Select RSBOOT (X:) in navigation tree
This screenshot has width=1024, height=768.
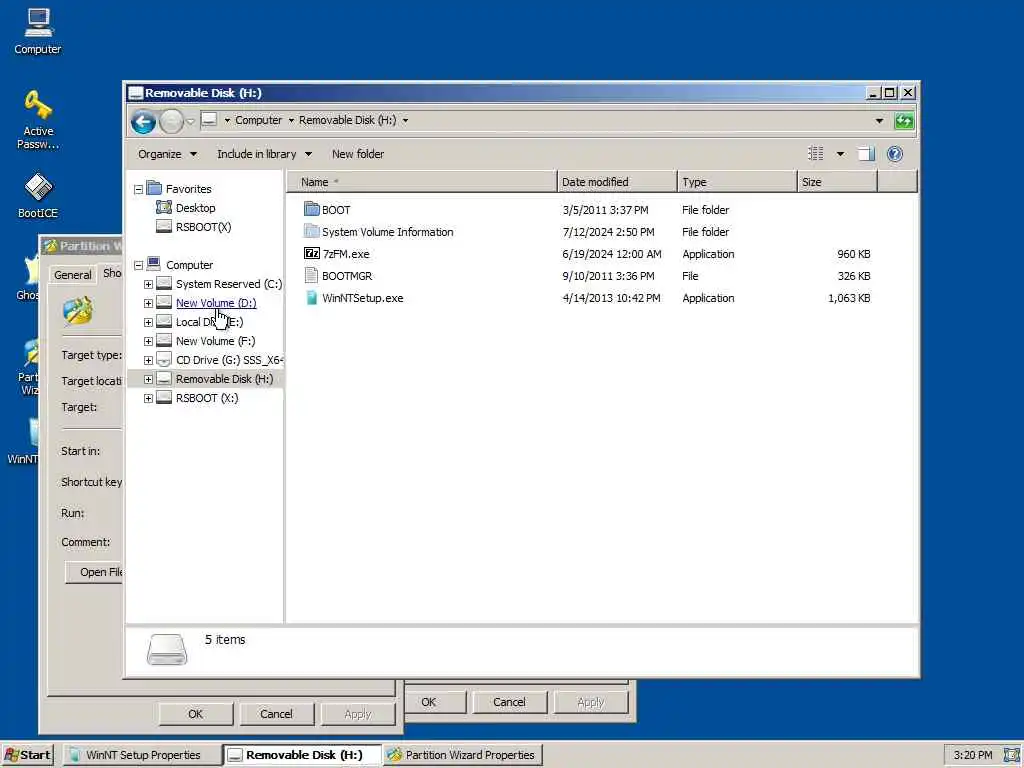click(x=207, y=398)
